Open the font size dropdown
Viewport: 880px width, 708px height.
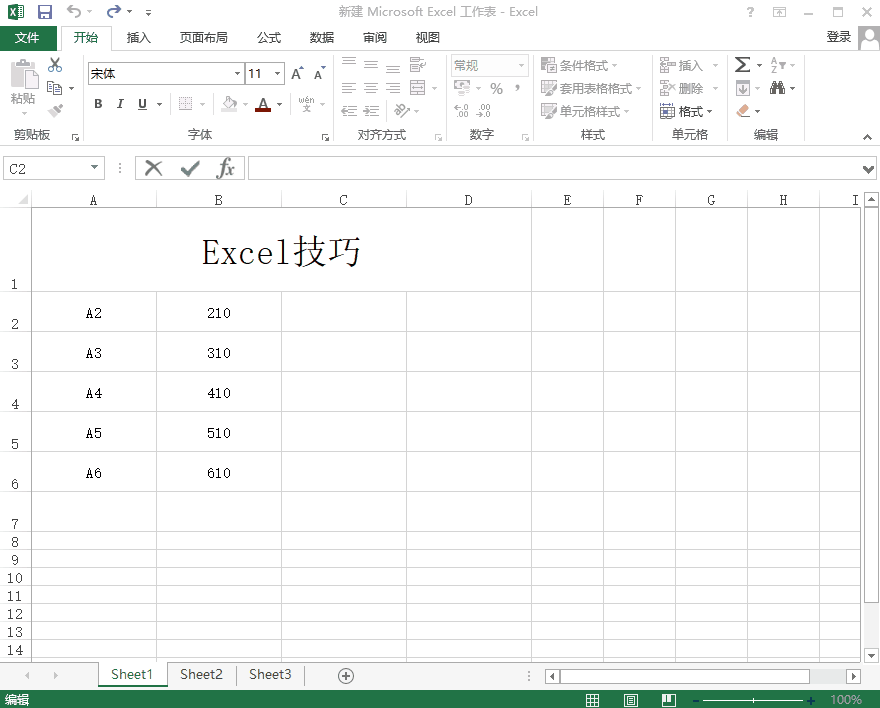point(278,73)
